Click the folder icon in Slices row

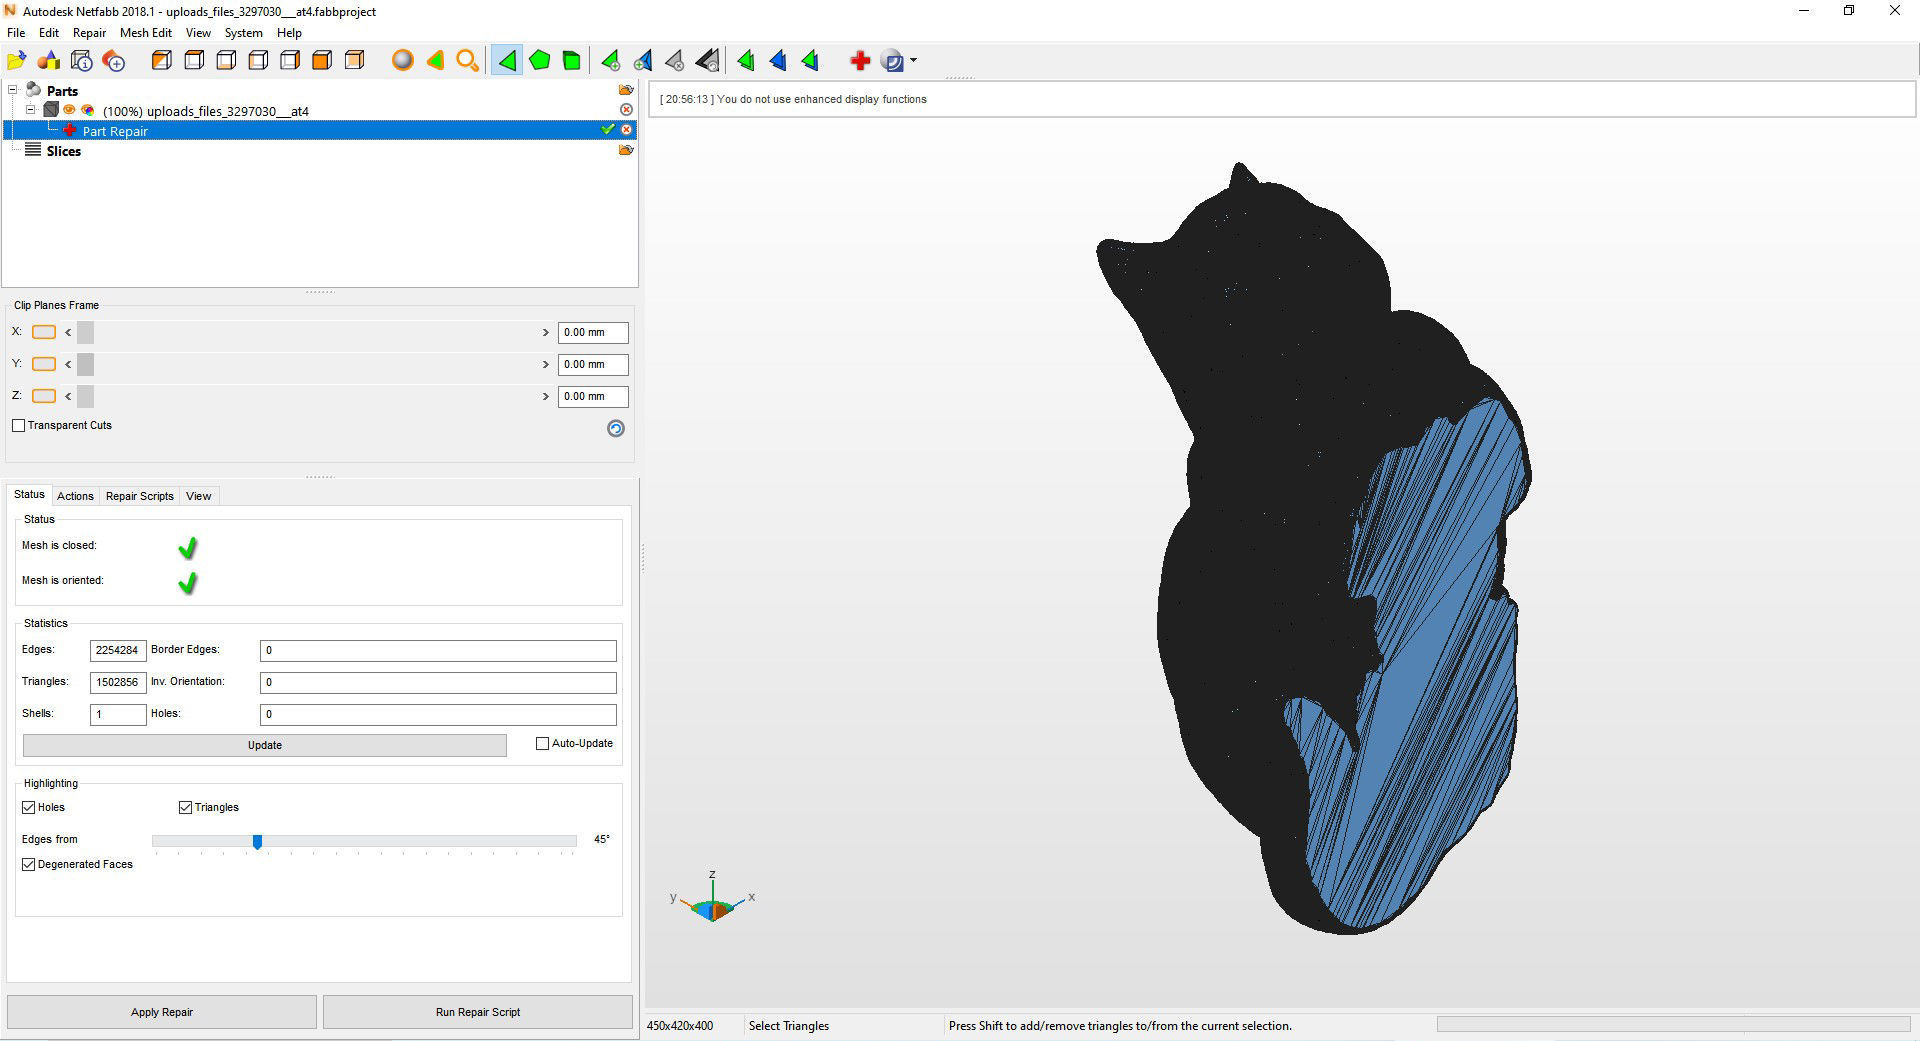[626, 150]
